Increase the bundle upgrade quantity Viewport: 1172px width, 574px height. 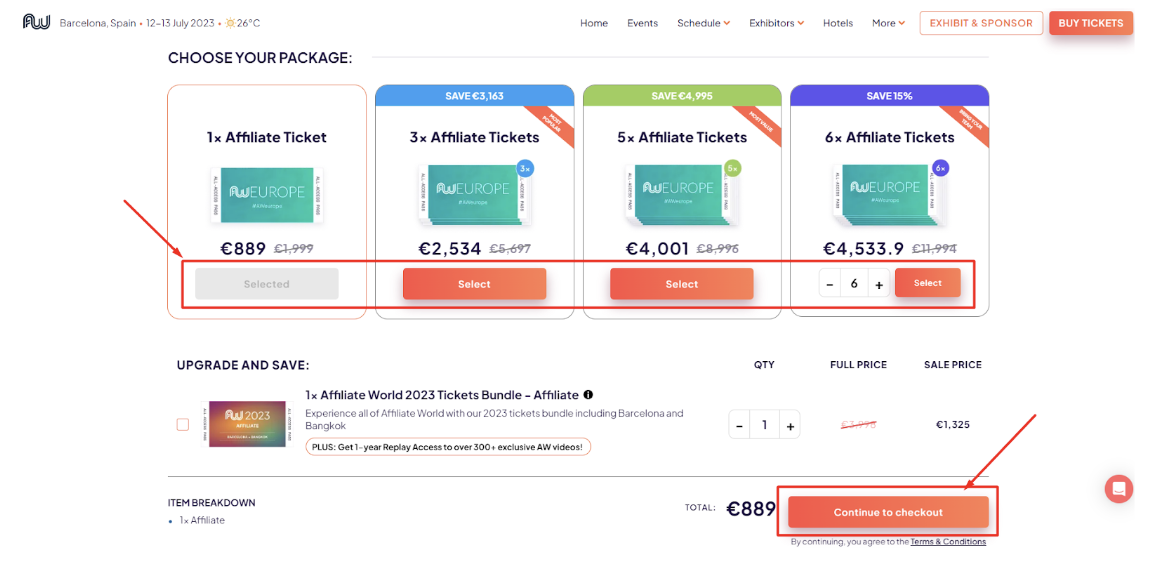790,425
